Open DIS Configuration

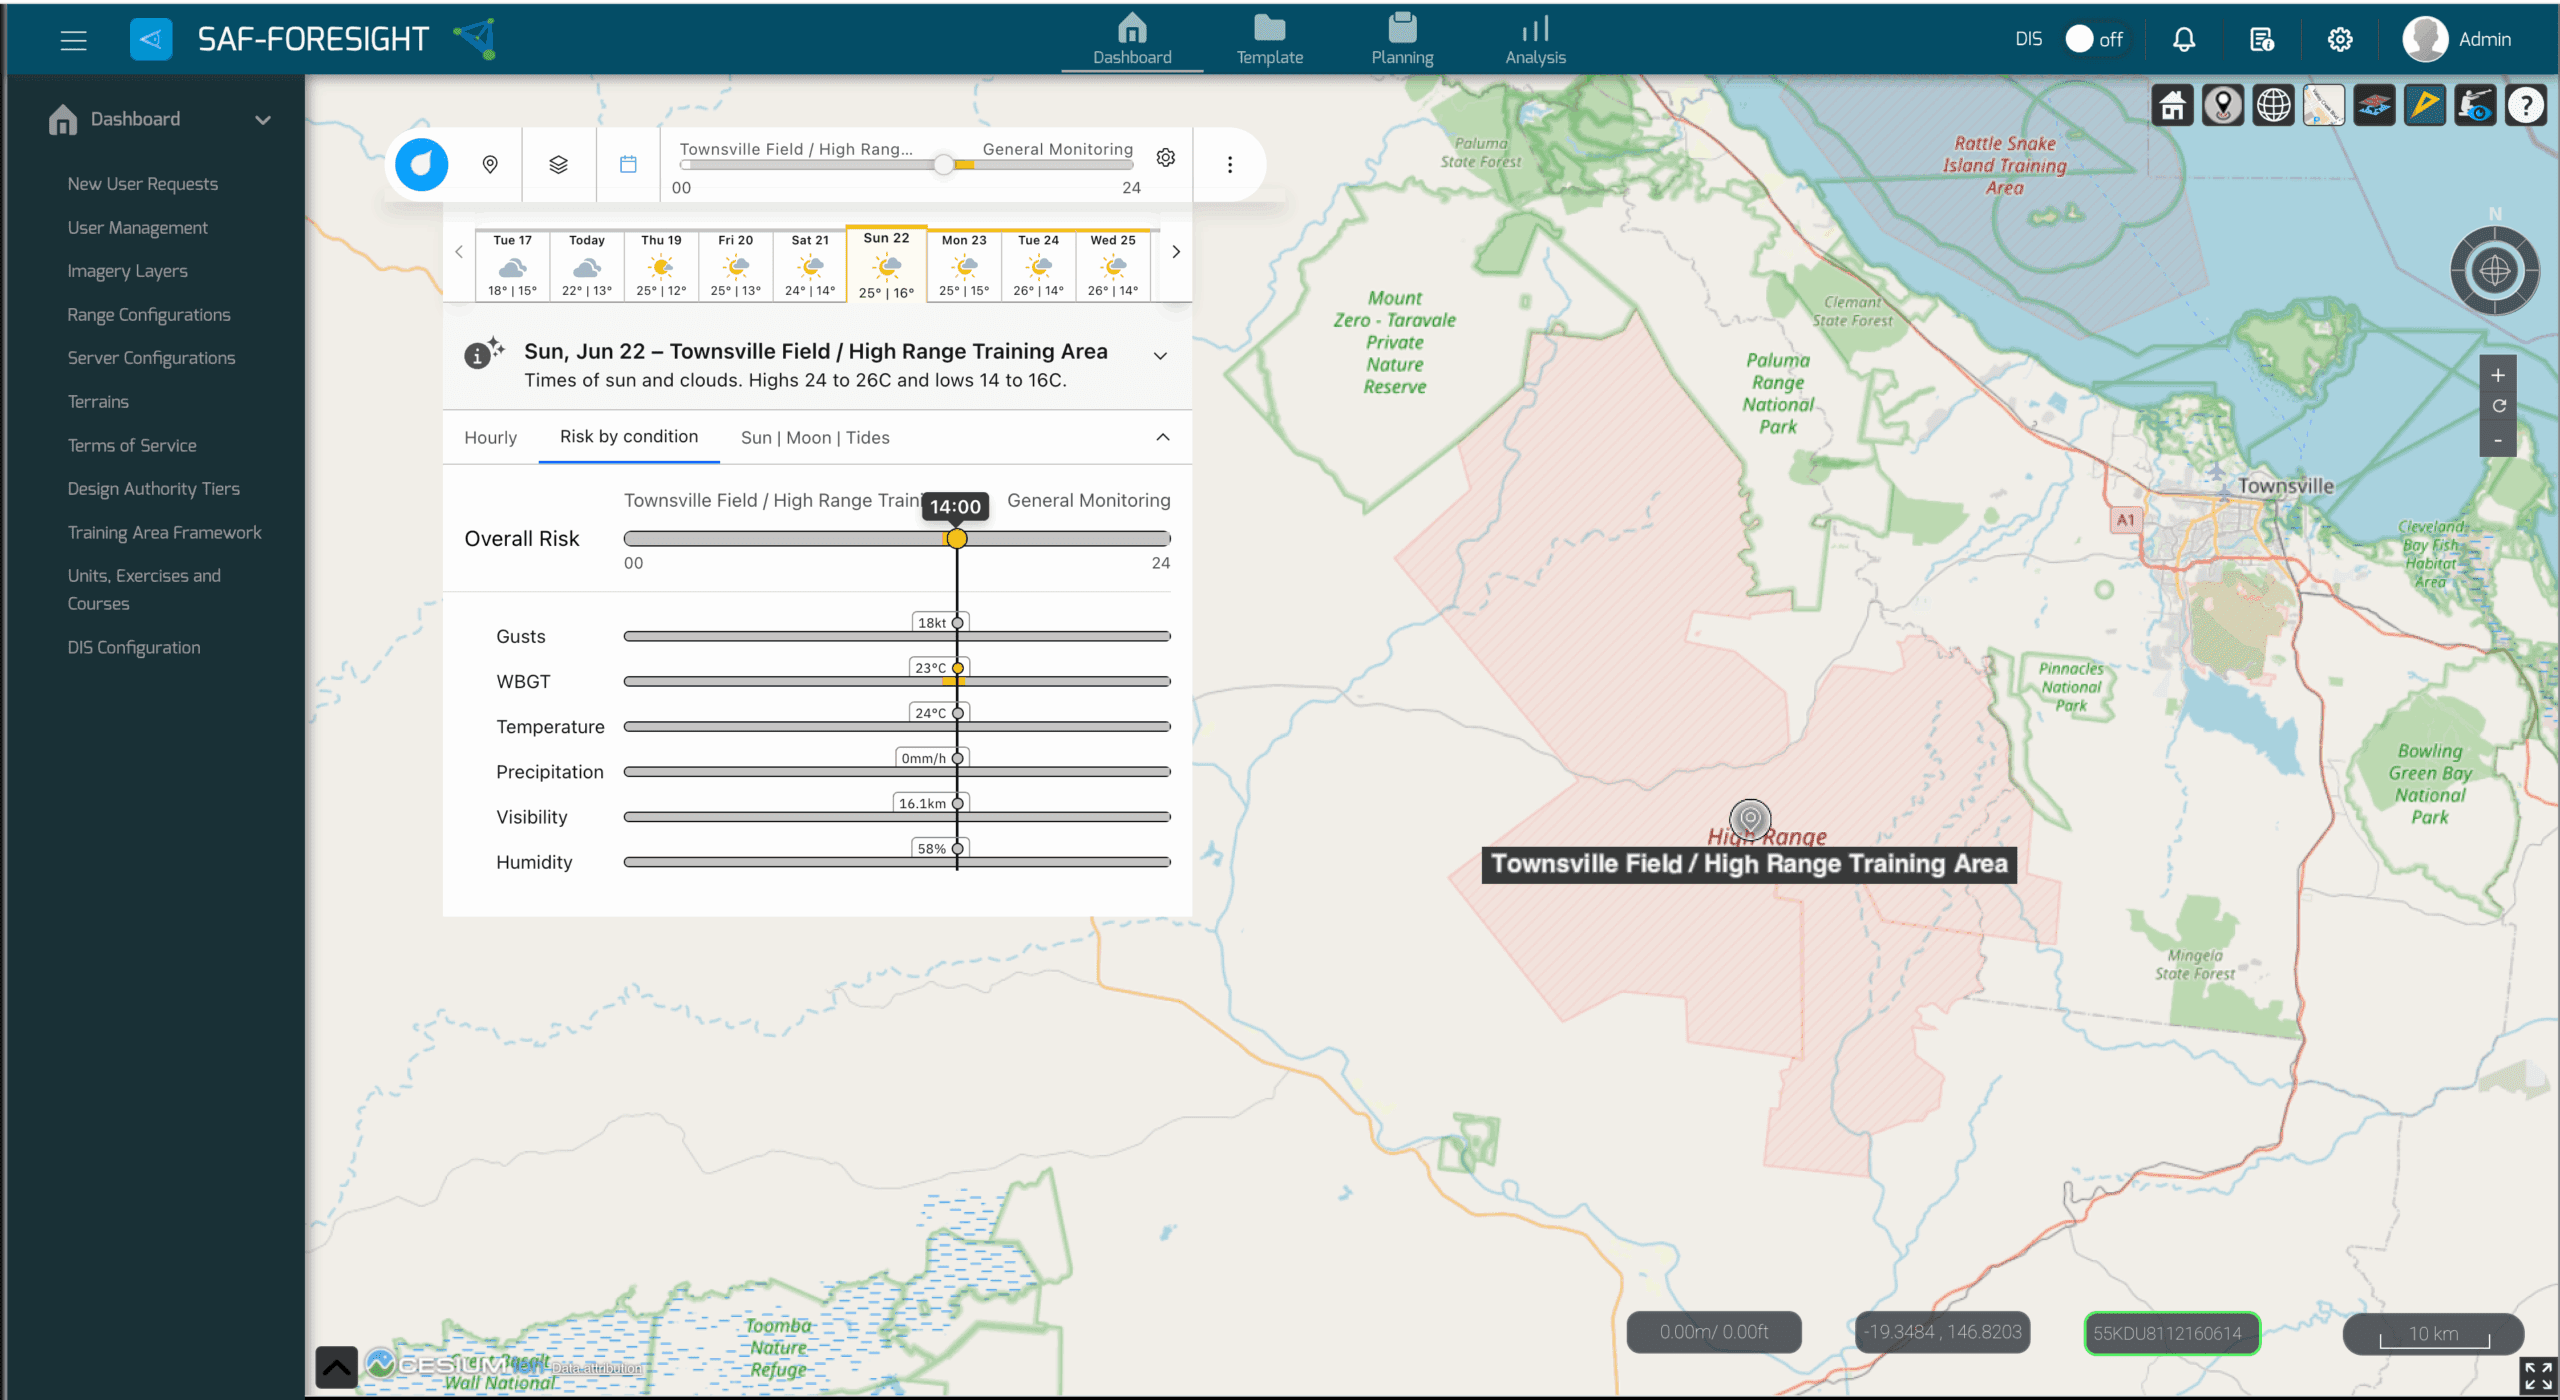tap(134, 648)
